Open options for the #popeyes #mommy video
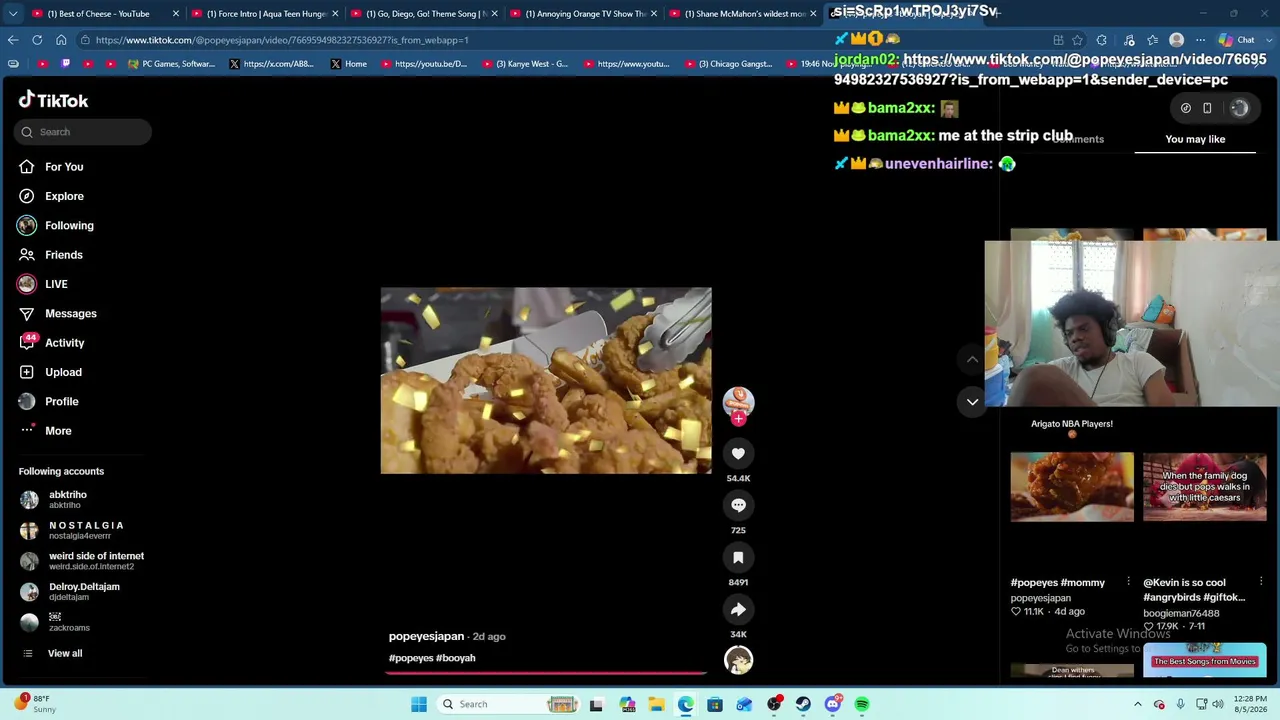1280x720 pixels. pos(1128,582)
